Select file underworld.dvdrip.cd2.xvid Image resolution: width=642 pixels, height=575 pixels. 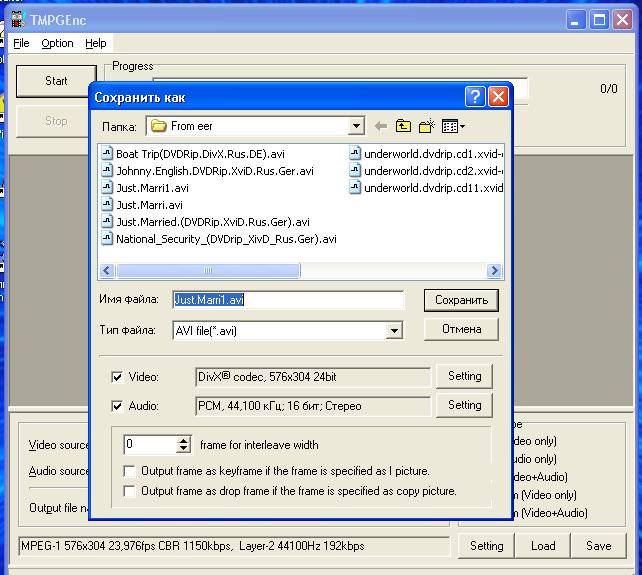pyautogui.click(x=433, y=171)
